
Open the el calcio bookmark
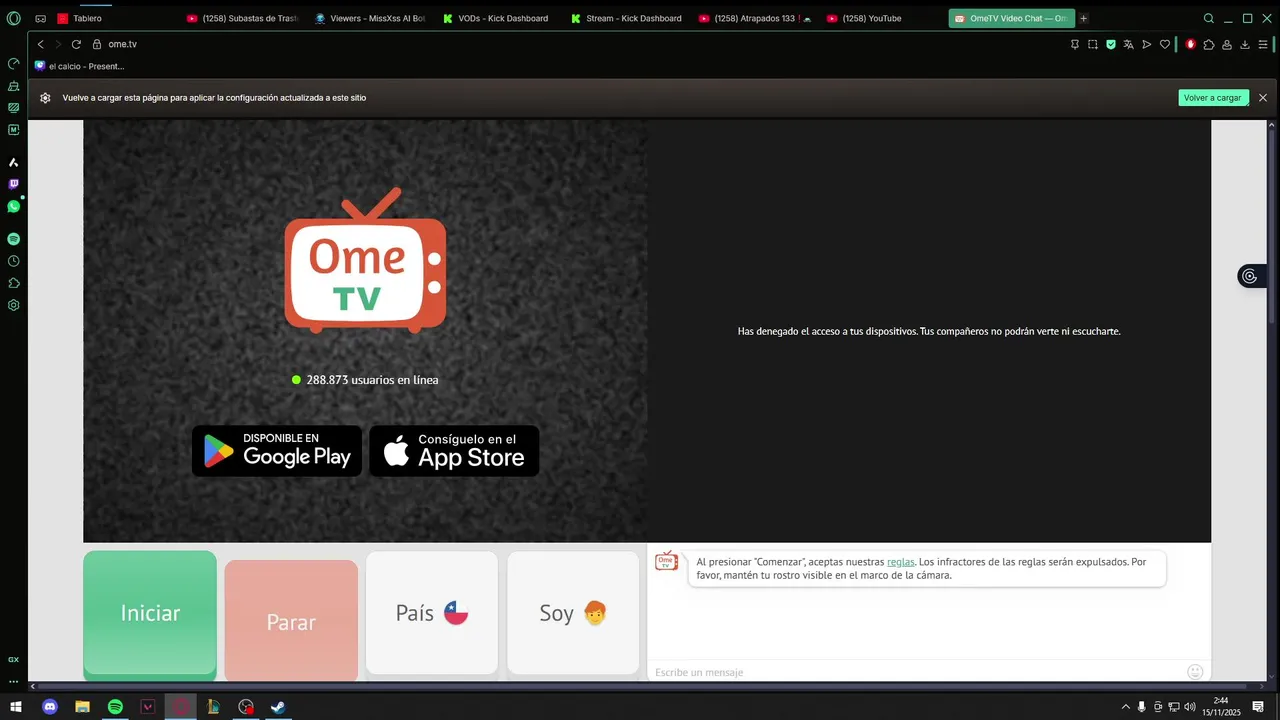click(79, 66)
